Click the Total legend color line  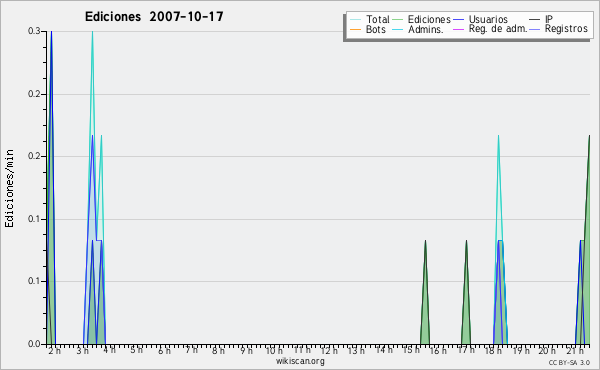355,20
